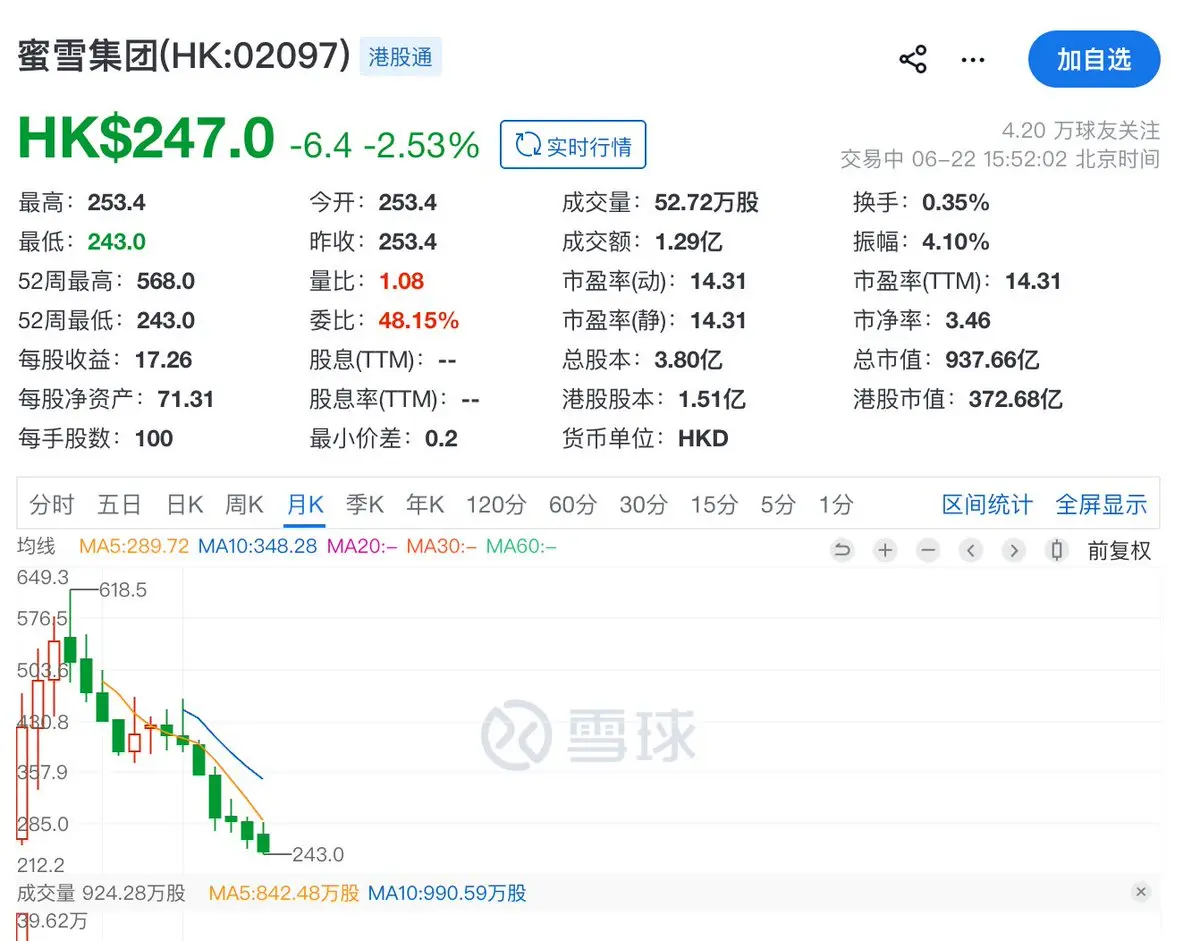Switch to 15分 chart tab
This screenshot has width=1200, height=941.
(714, 505)
